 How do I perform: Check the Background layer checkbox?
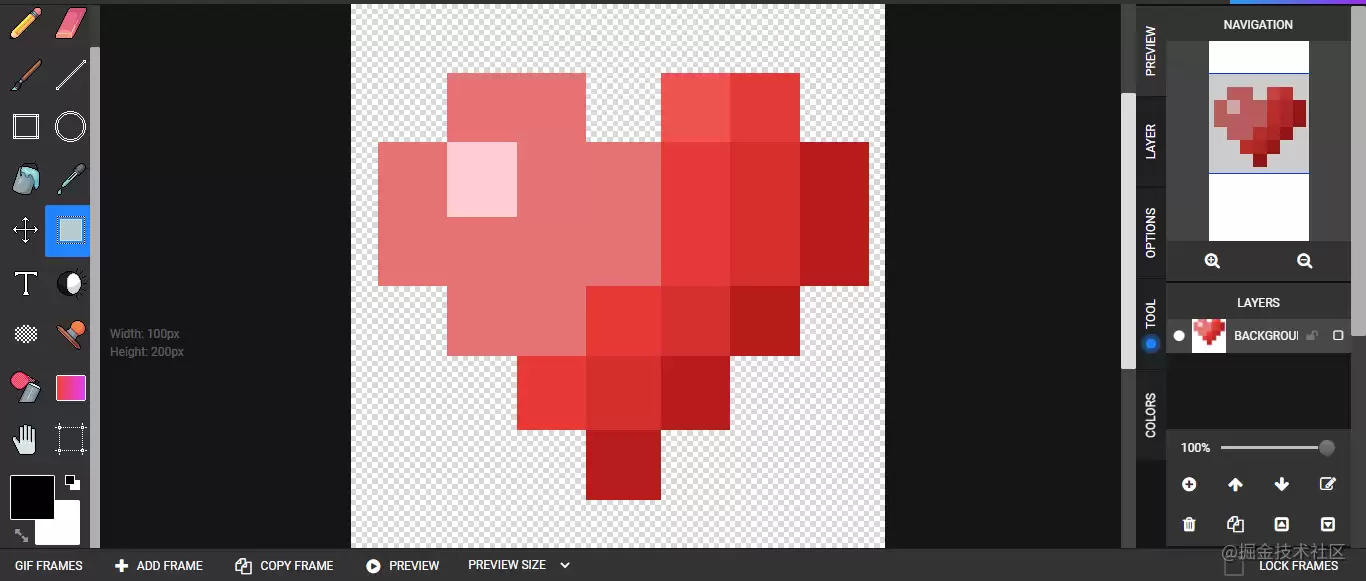(x=1338, y=336)
